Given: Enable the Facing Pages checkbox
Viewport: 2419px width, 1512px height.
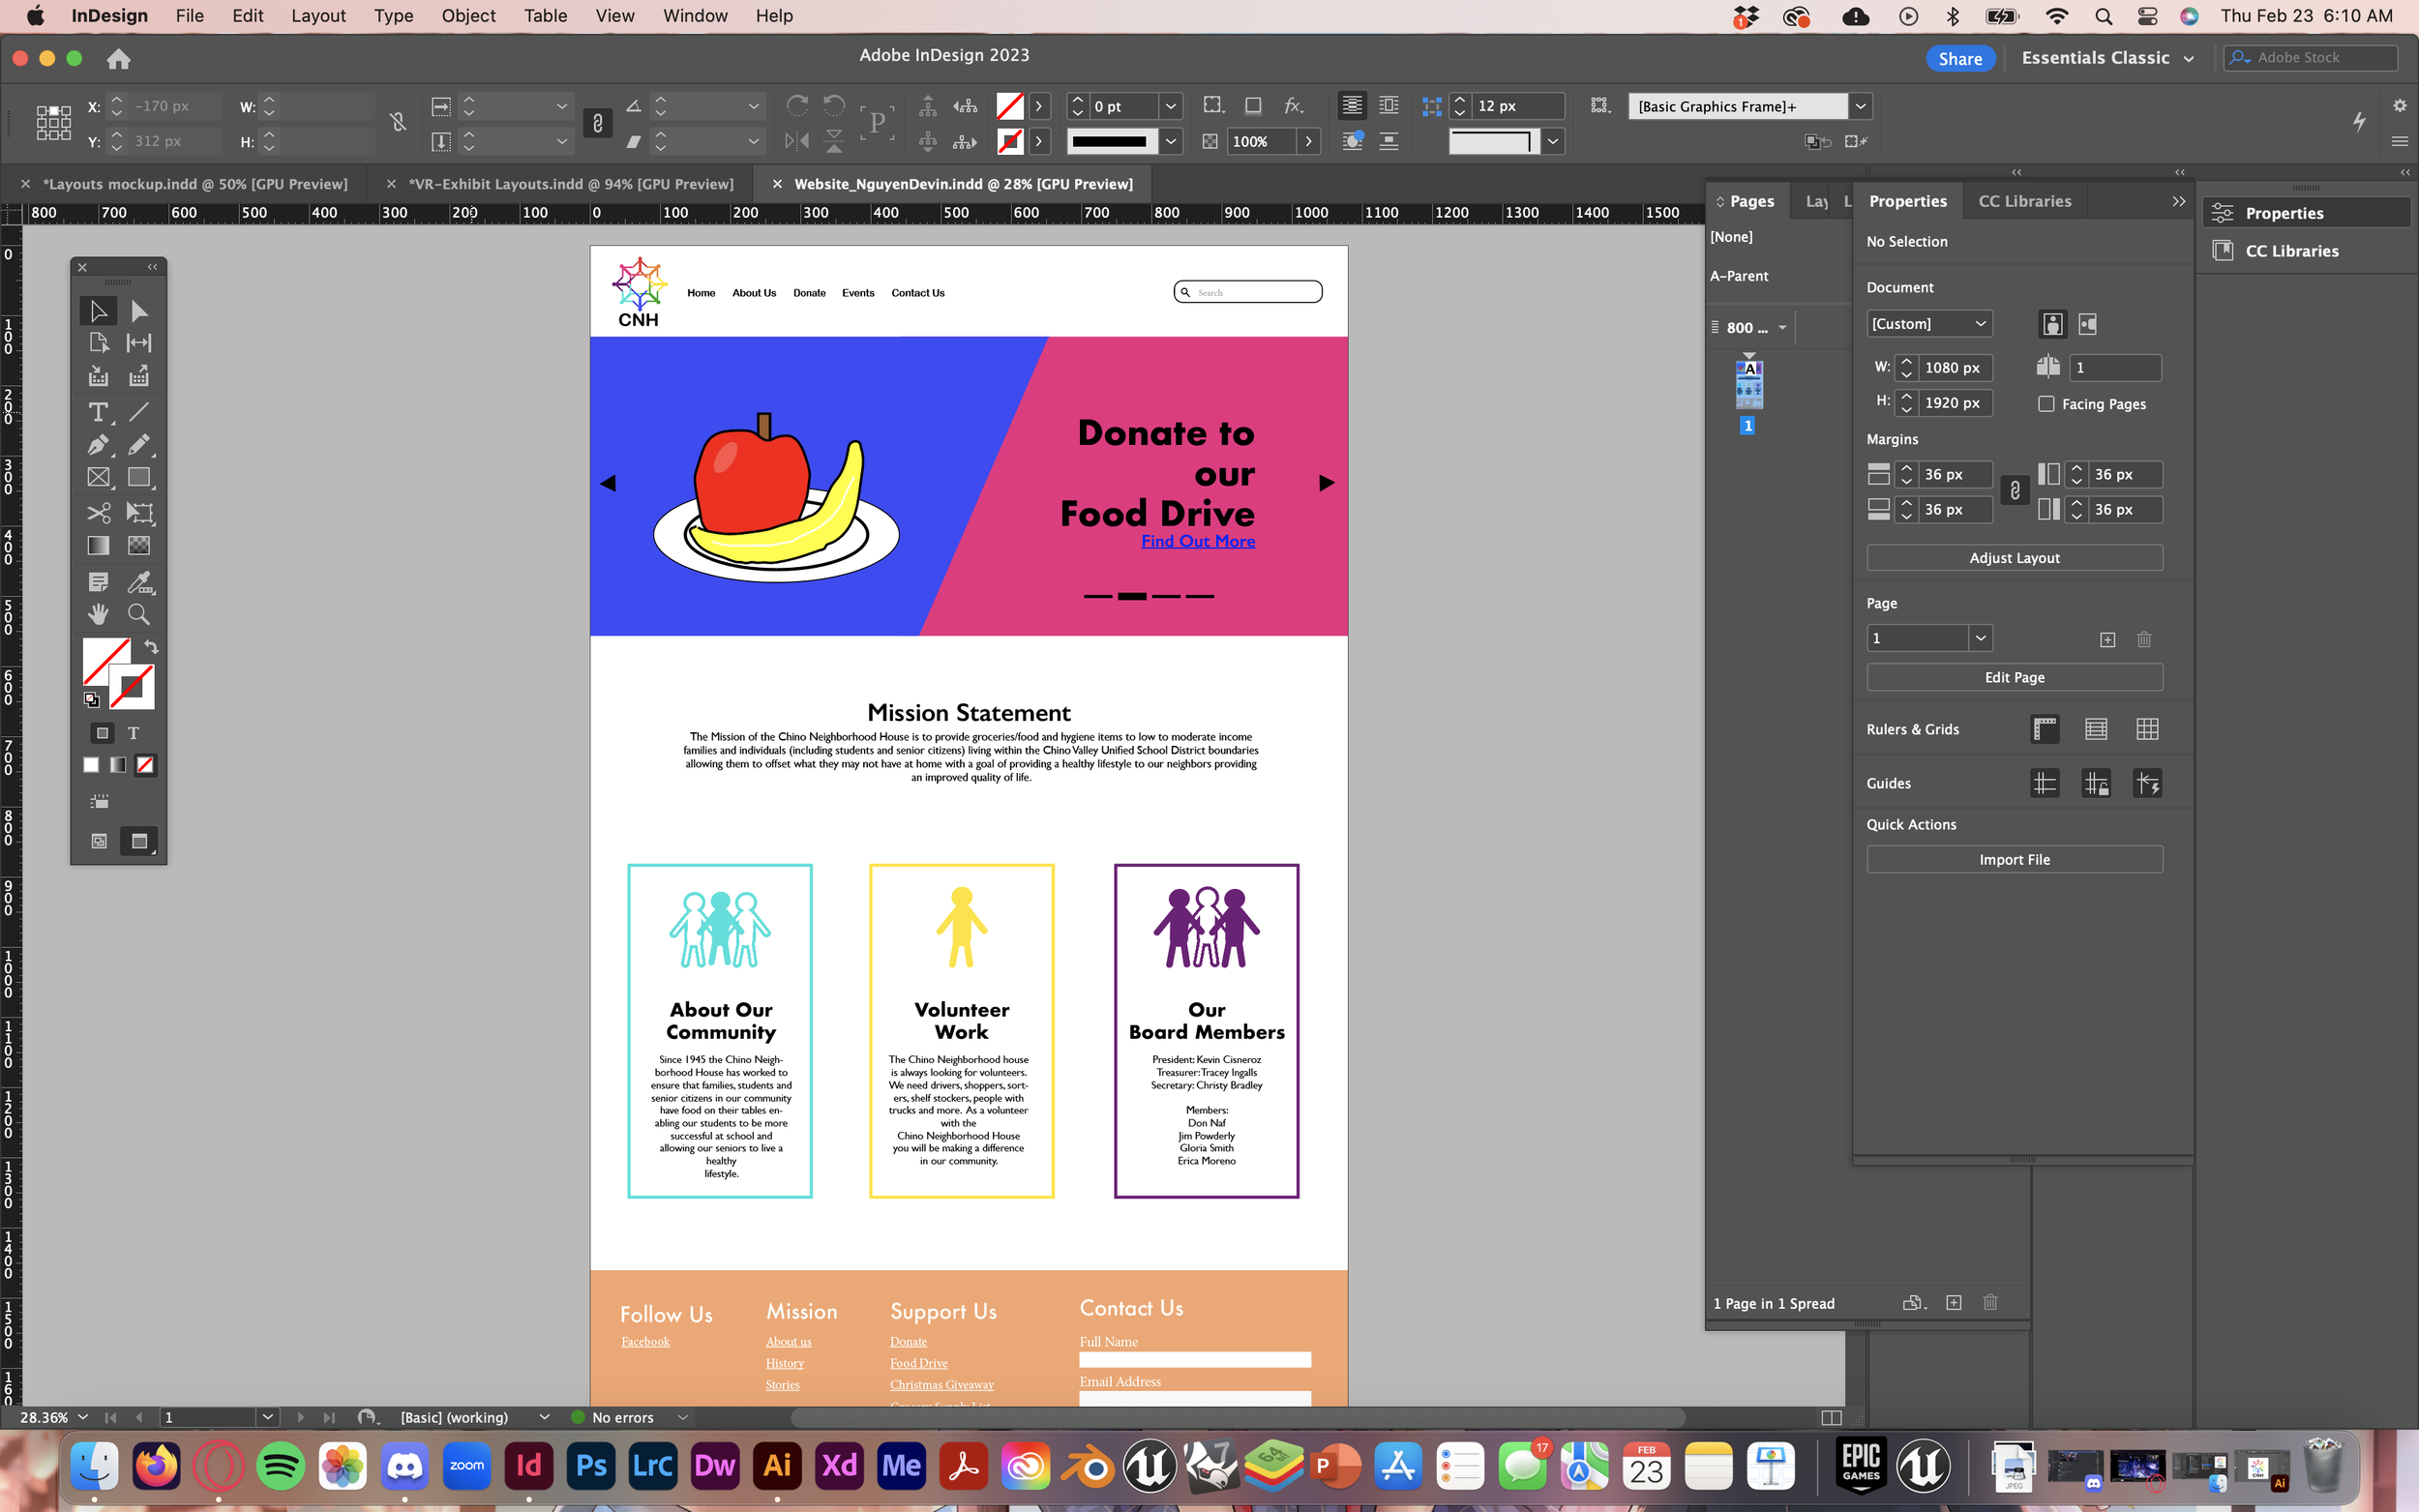Looking at the screenshot, I should (2046, 404).
